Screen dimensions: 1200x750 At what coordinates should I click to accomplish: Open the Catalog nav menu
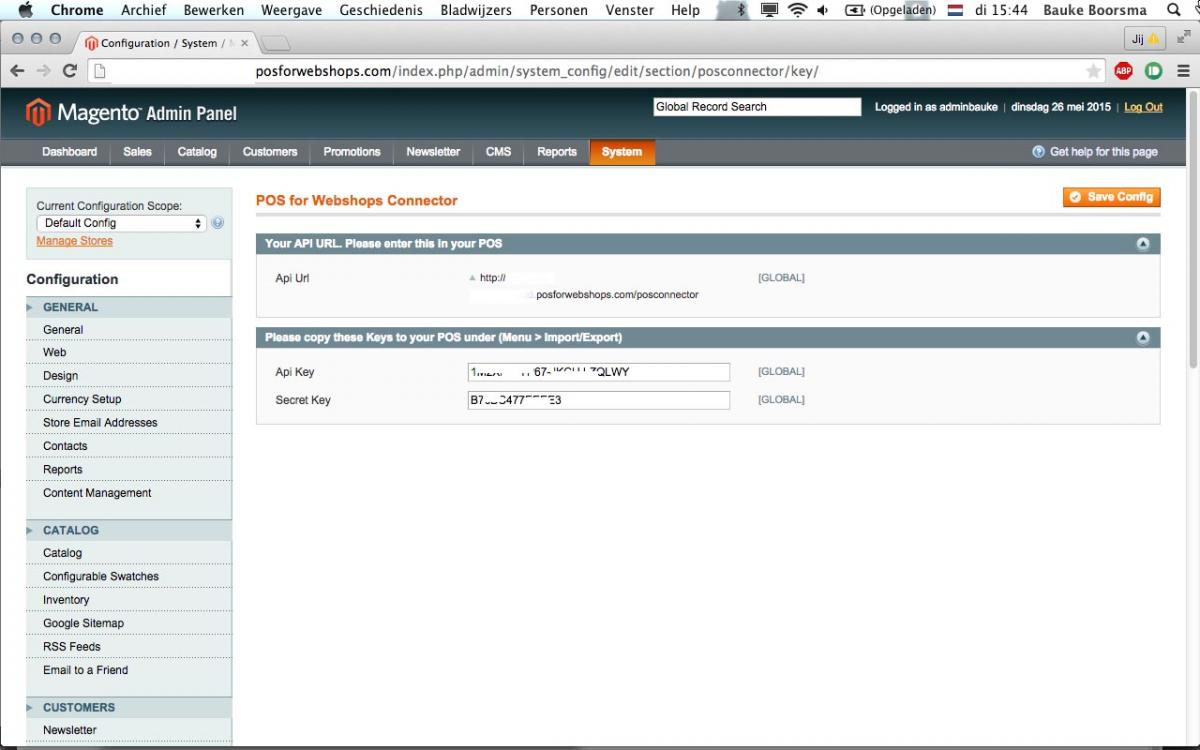[197, 152]
